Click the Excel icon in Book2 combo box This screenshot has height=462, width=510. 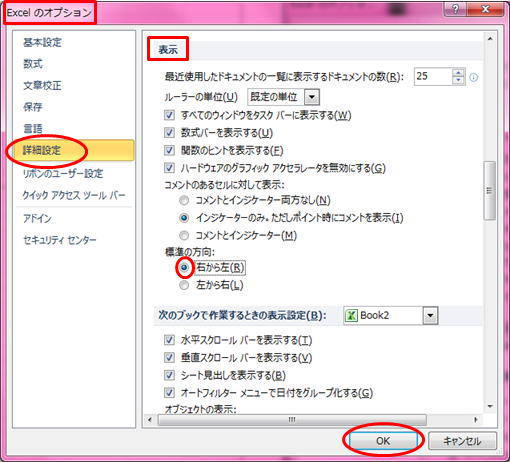[x=351, y=315]
